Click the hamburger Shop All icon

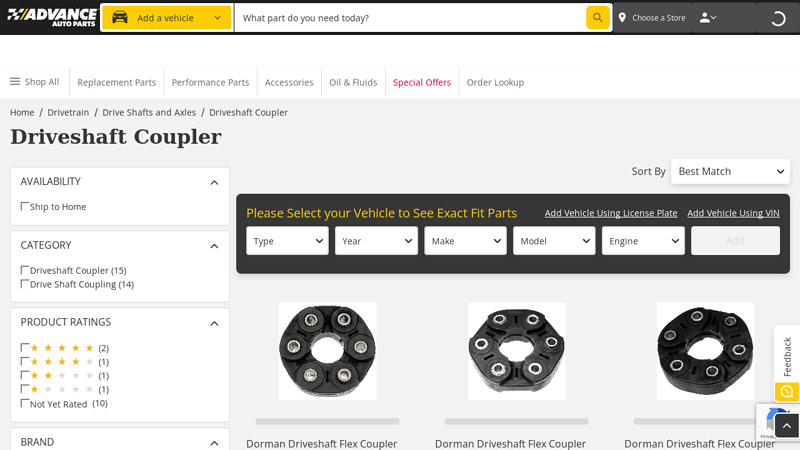click(x=15, y=82)
